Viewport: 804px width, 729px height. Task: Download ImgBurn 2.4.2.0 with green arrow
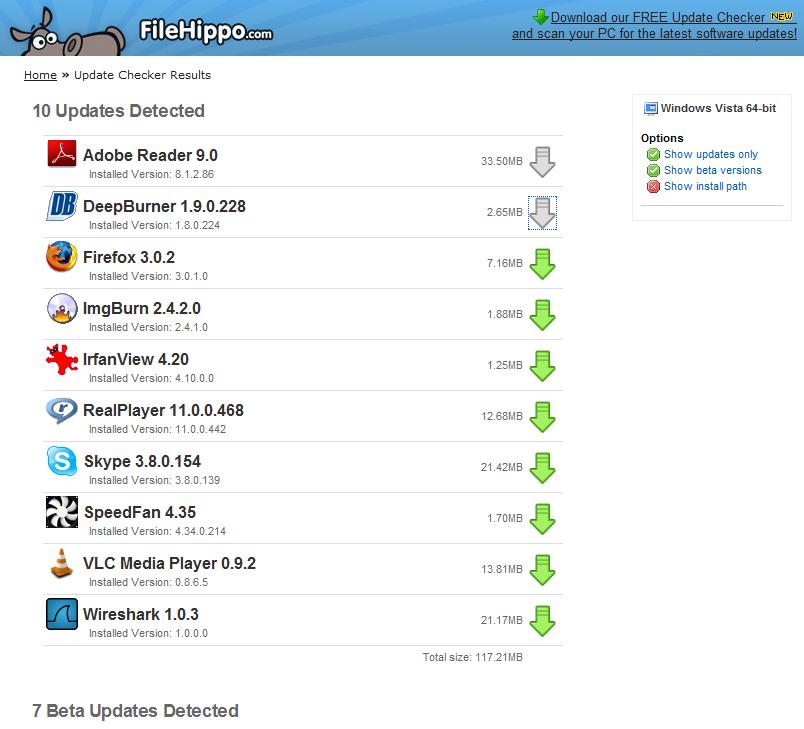coord(542,315)
